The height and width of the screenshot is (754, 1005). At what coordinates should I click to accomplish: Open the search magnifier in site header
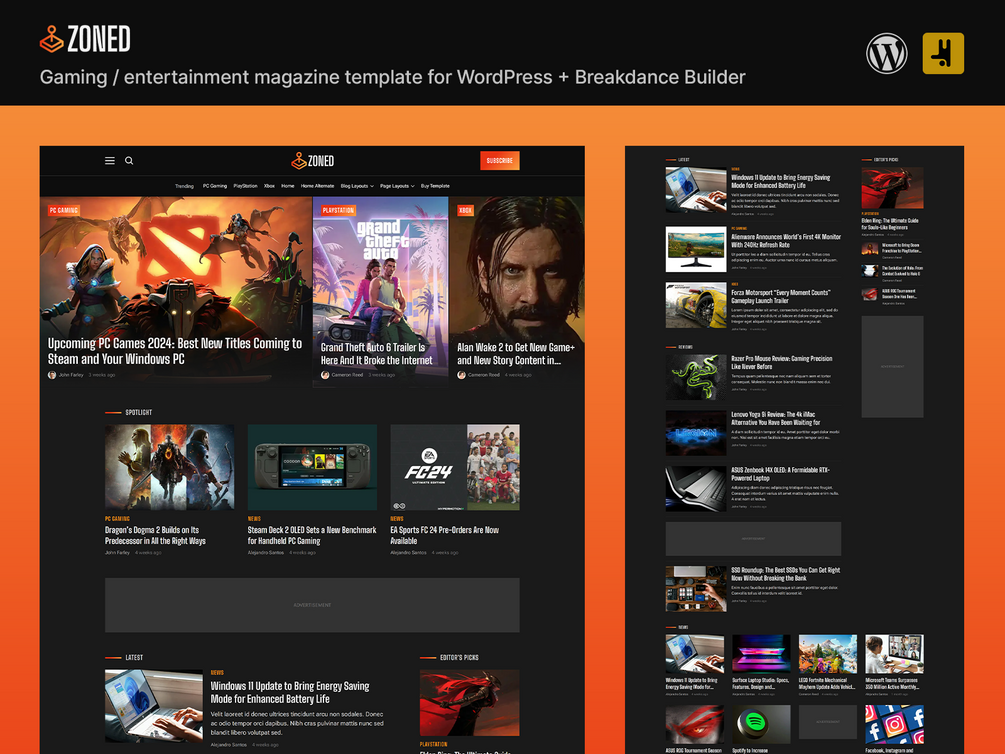129,161
